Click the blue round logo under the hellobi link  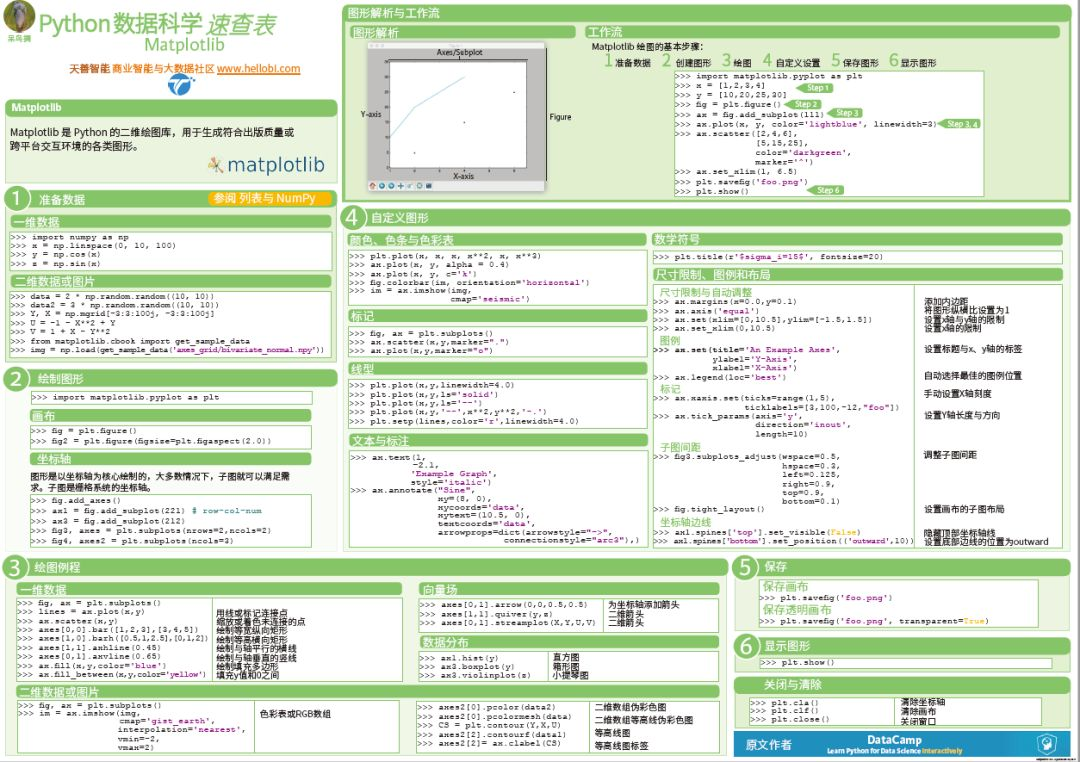click(x=181, y=85)
